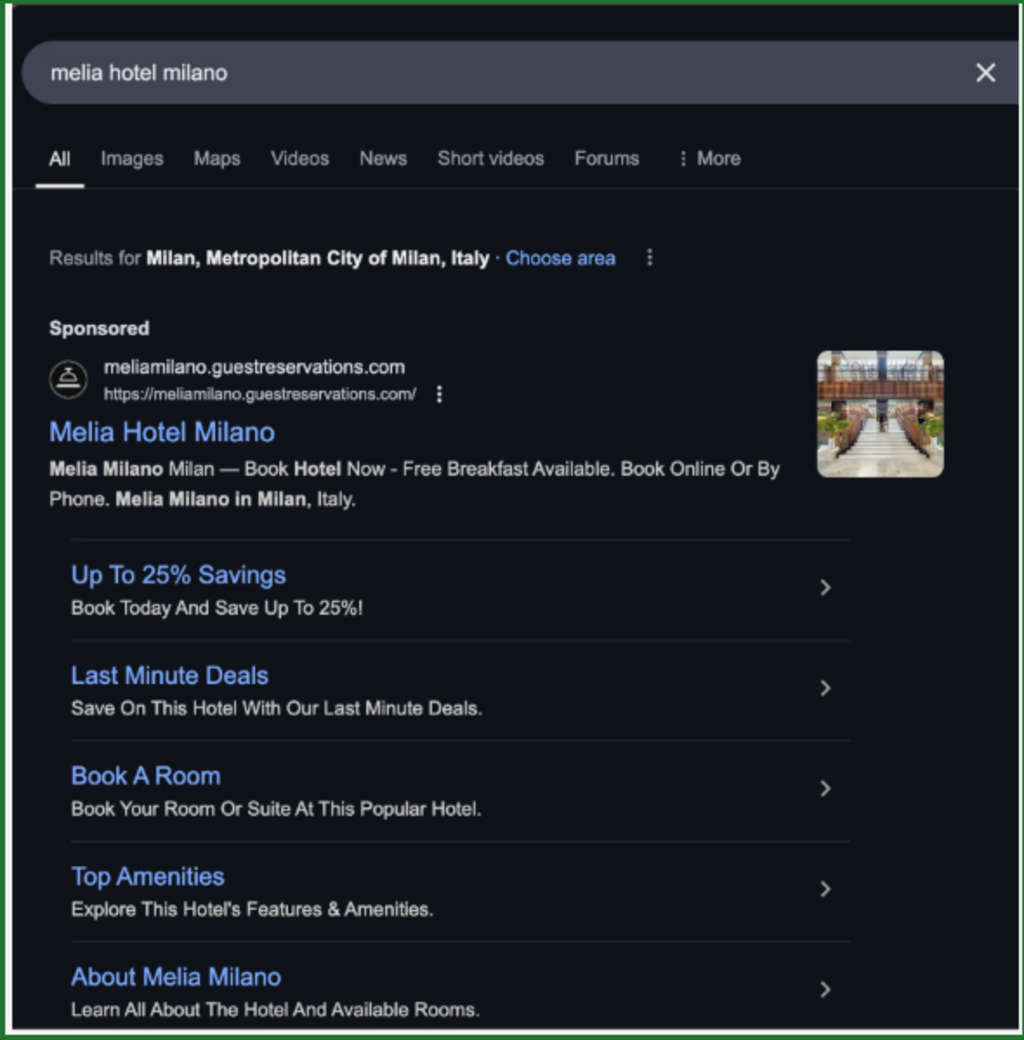Click the Top Amenities row arrow
The height and width of the screenshot is (1040, 1024).
tap(825, 889)
